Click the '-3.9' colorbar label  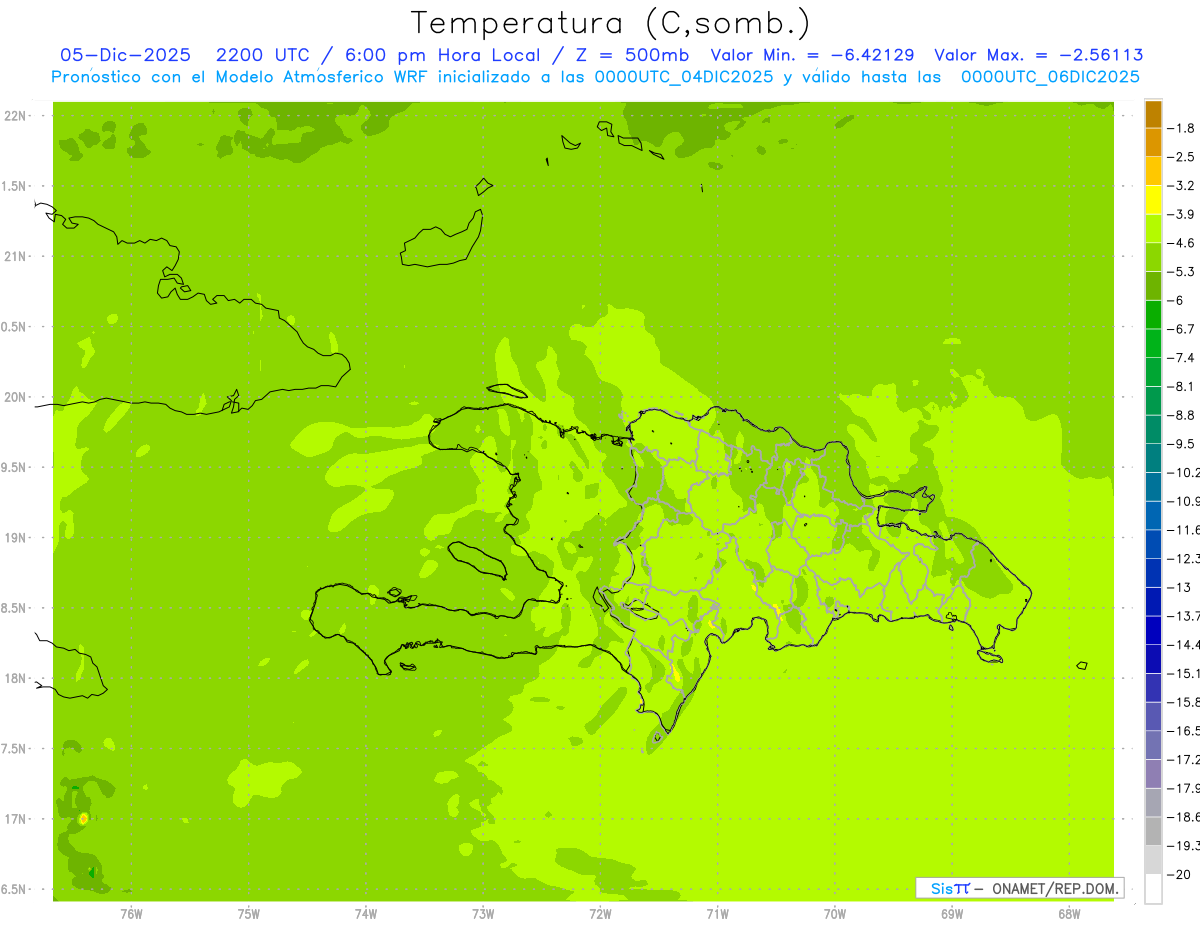click(x=1181, y=214)
